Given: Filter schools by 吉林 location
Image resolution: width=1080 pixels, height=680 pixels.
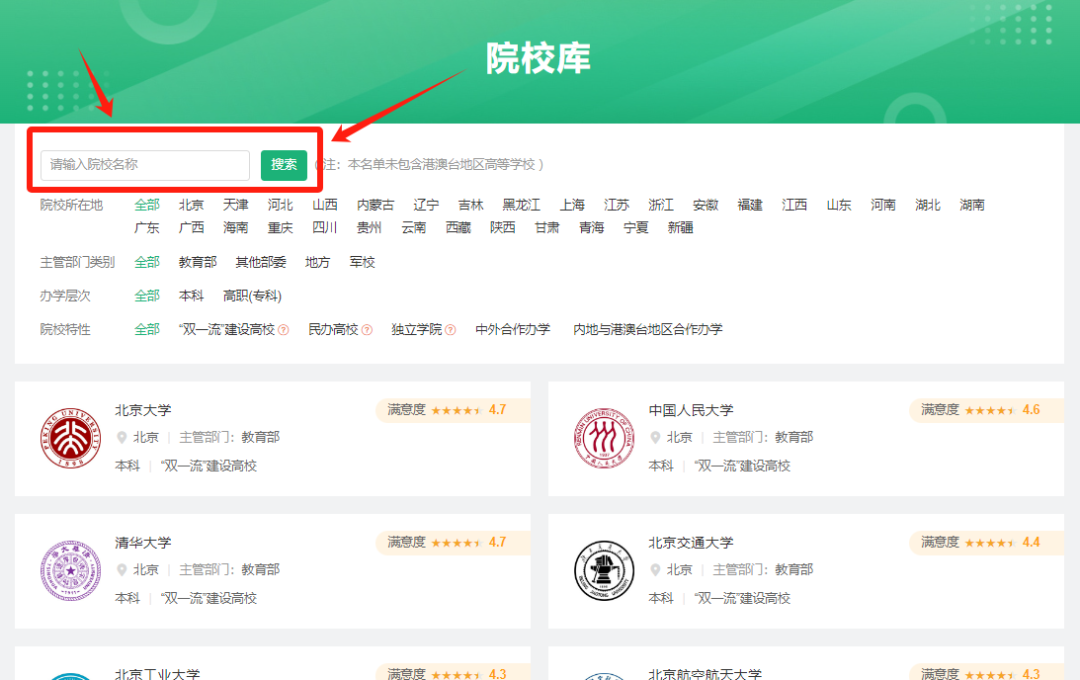Looking at the screenshot, I should pos(470,205).
